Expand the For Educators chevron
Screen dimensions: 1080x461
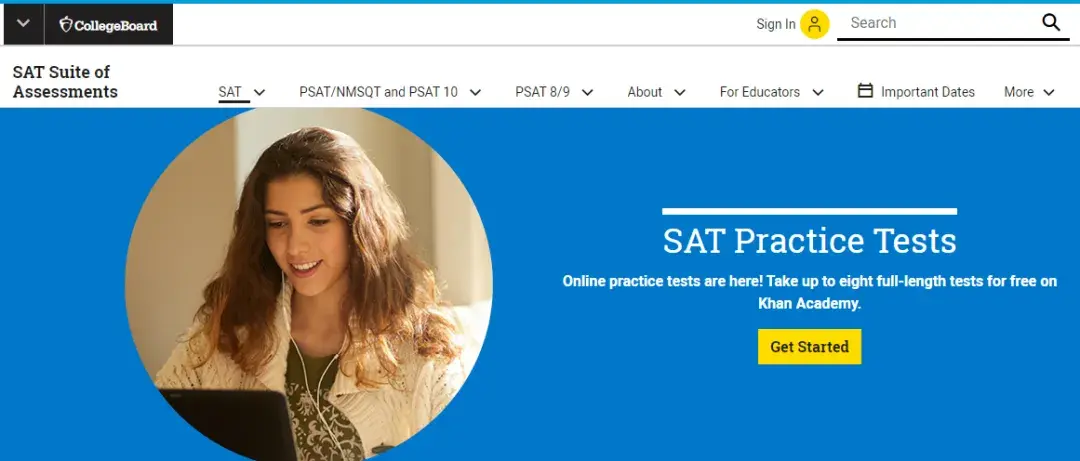[818, 92]
